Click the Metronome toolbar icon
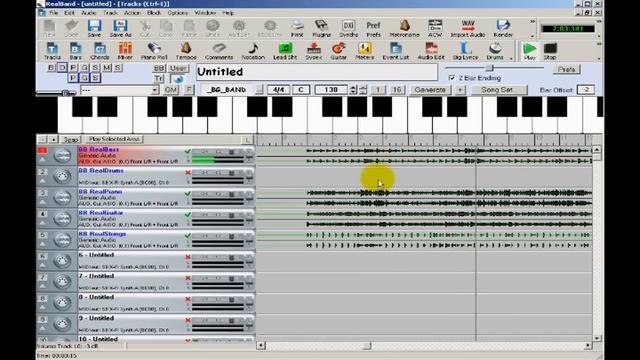The image size is (640, 360). click(404, 28)
